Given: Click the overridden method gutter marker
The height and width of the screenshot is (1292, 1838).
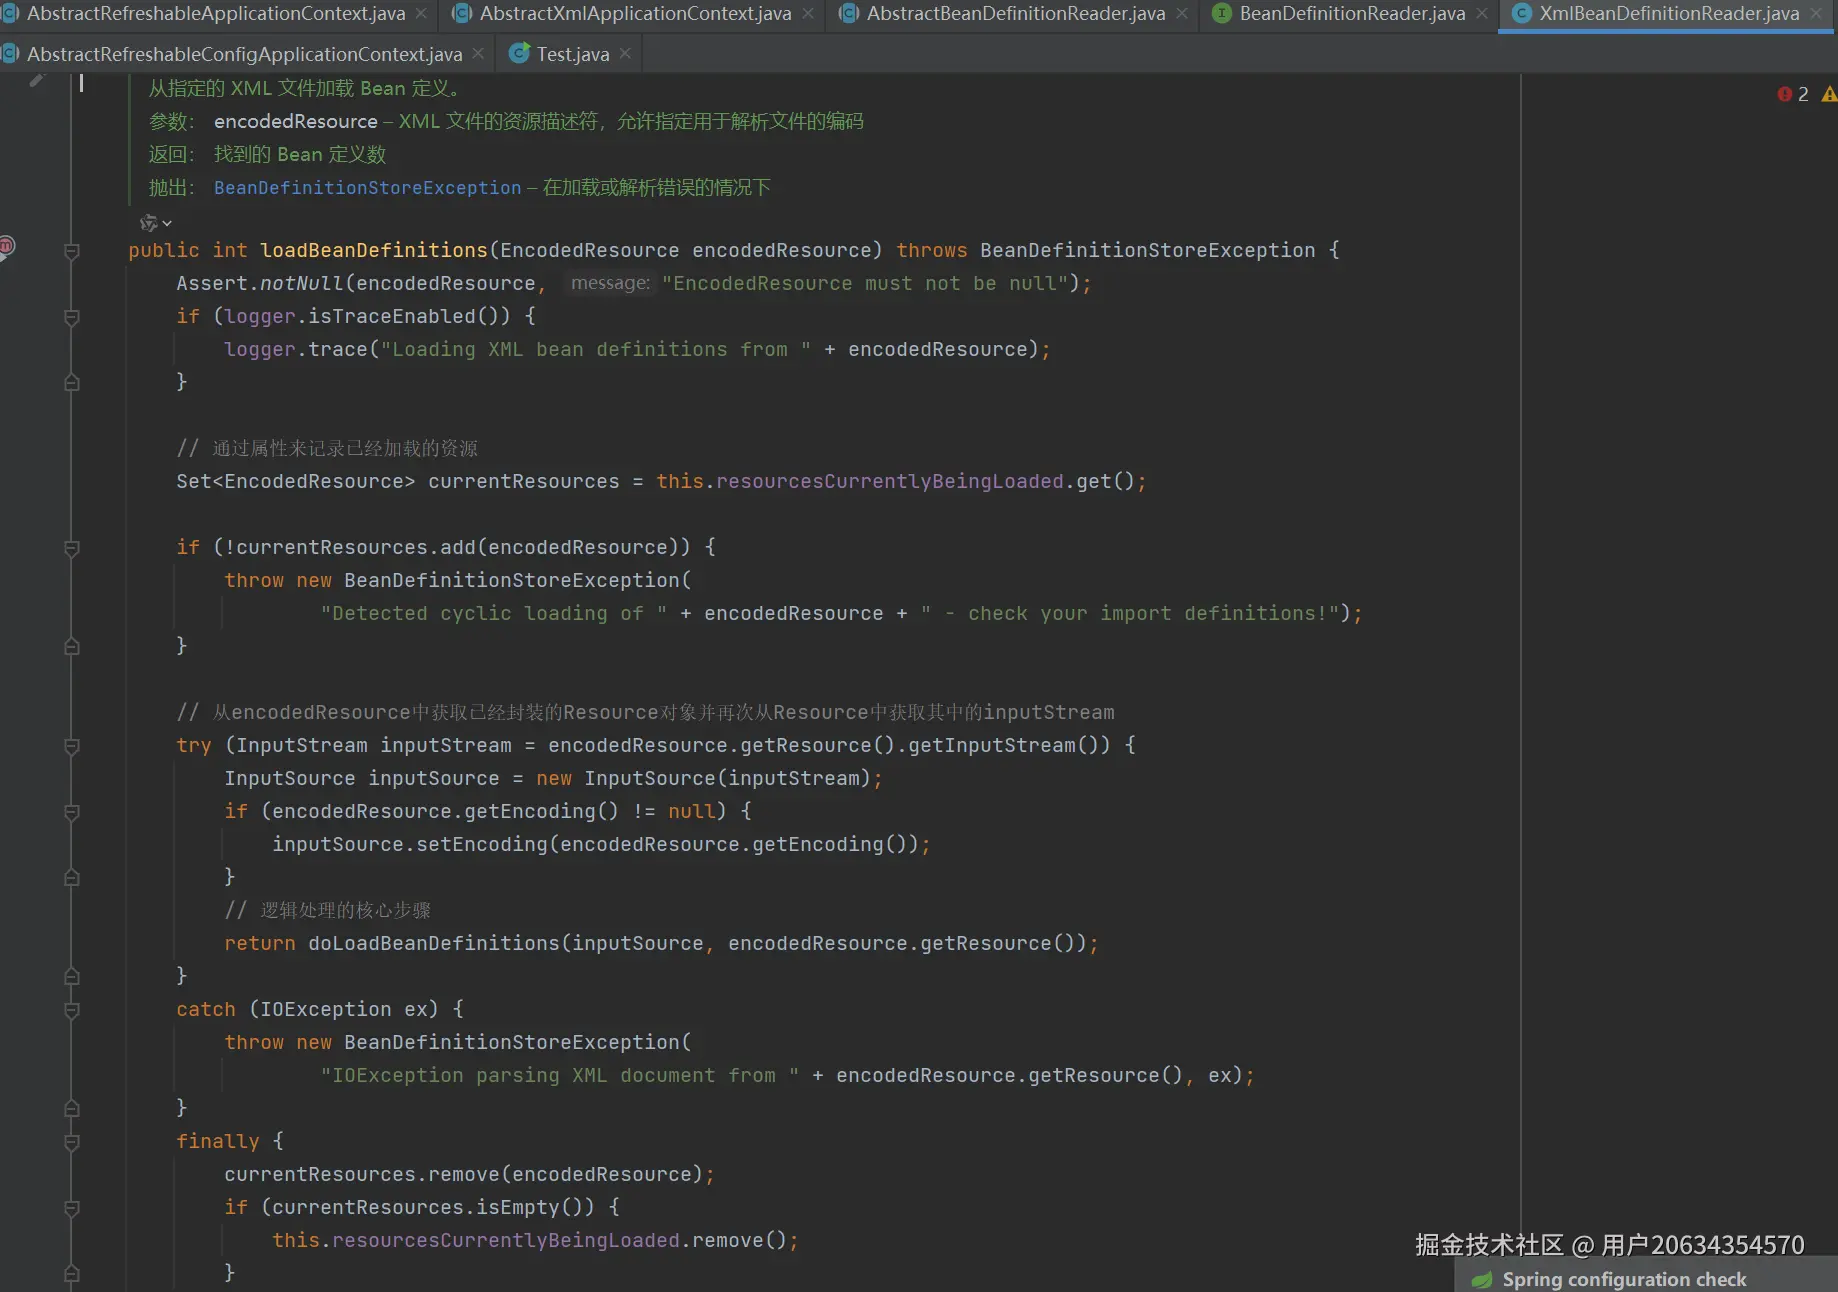Looking at the screenshot, I should [x=6, y=246].
